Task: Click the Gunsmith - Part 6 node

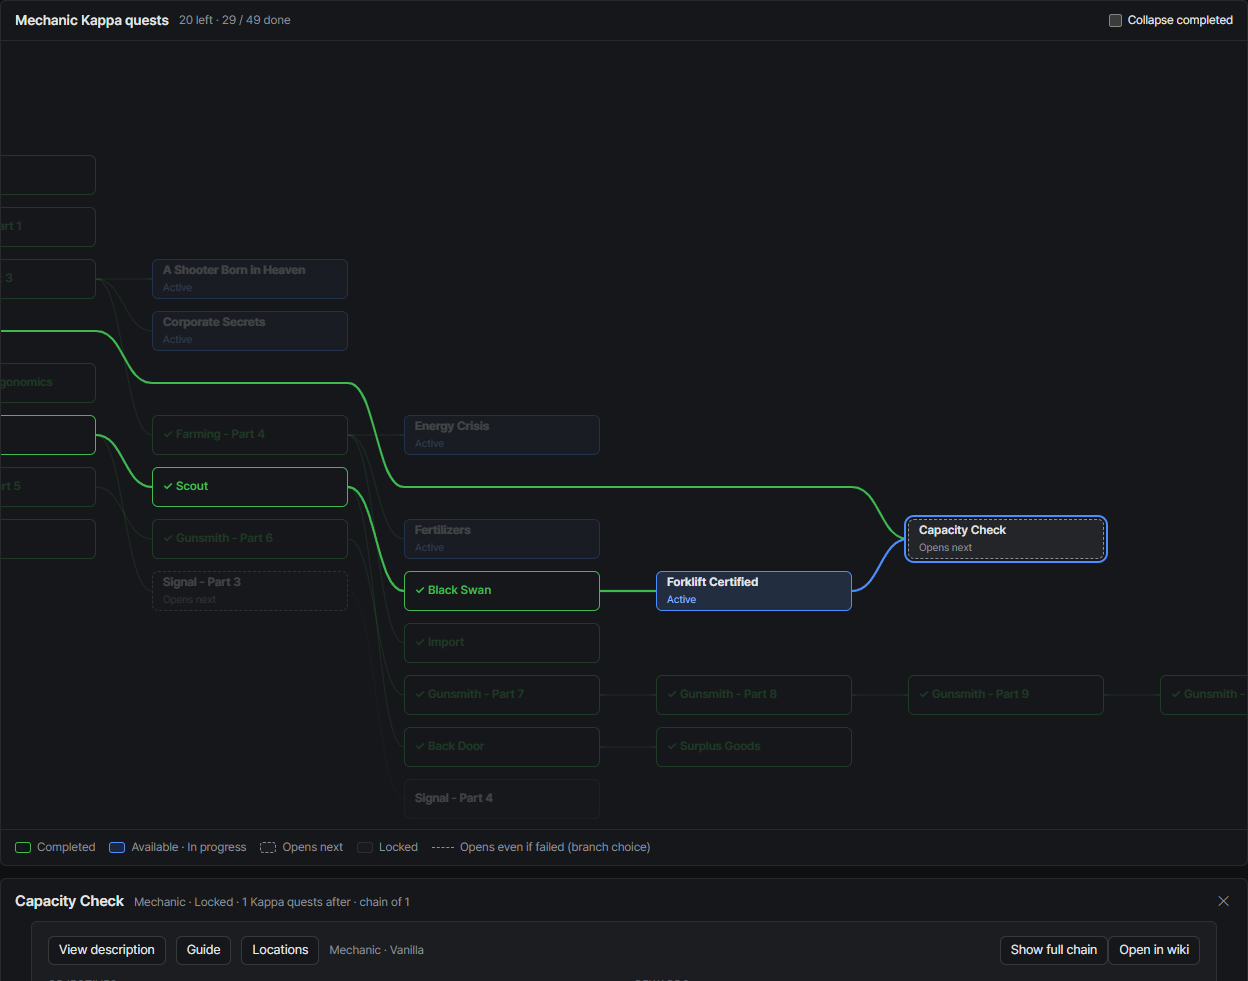Action: [x=250, y=539]
